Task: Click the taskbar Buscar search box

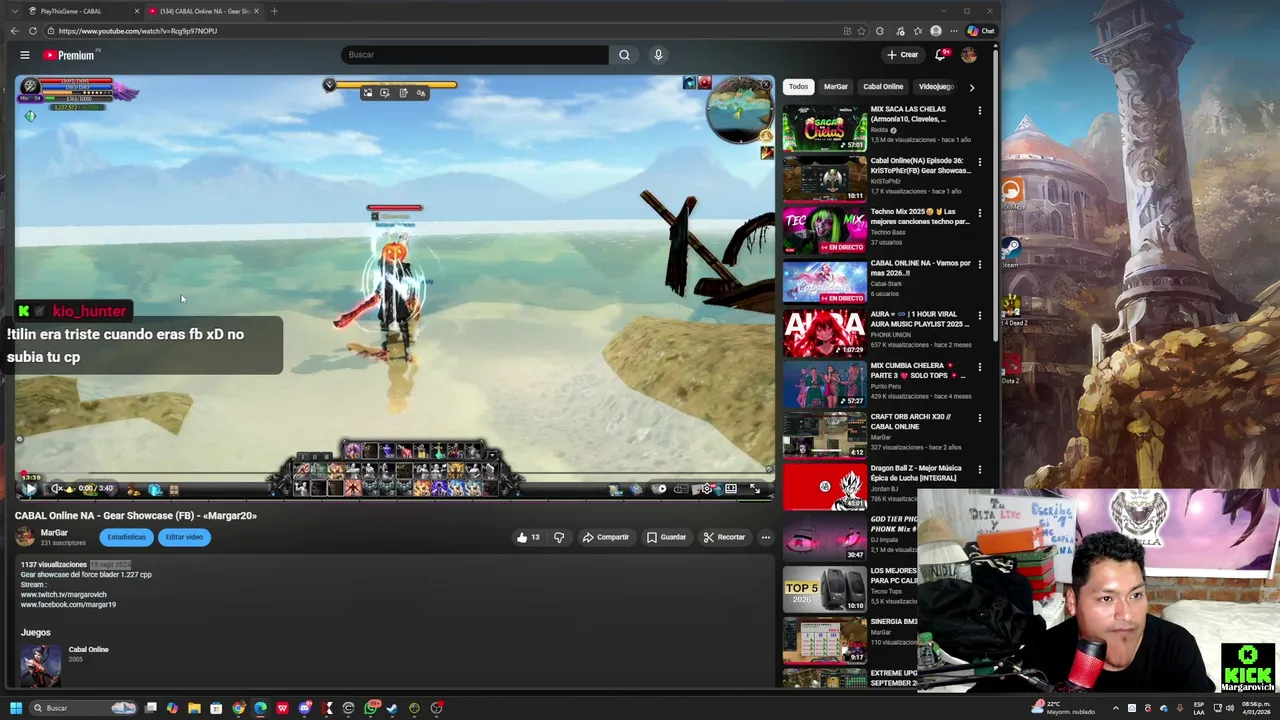Action: 84,708
